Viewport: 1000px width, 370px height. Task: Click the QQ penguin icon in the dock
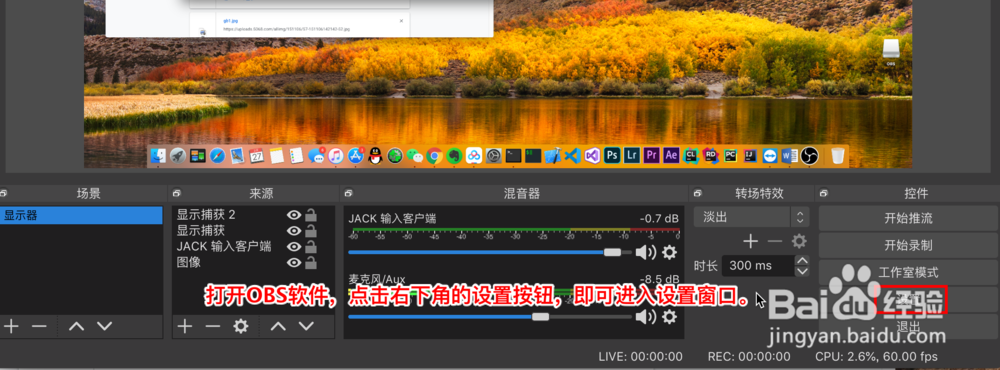375,155
